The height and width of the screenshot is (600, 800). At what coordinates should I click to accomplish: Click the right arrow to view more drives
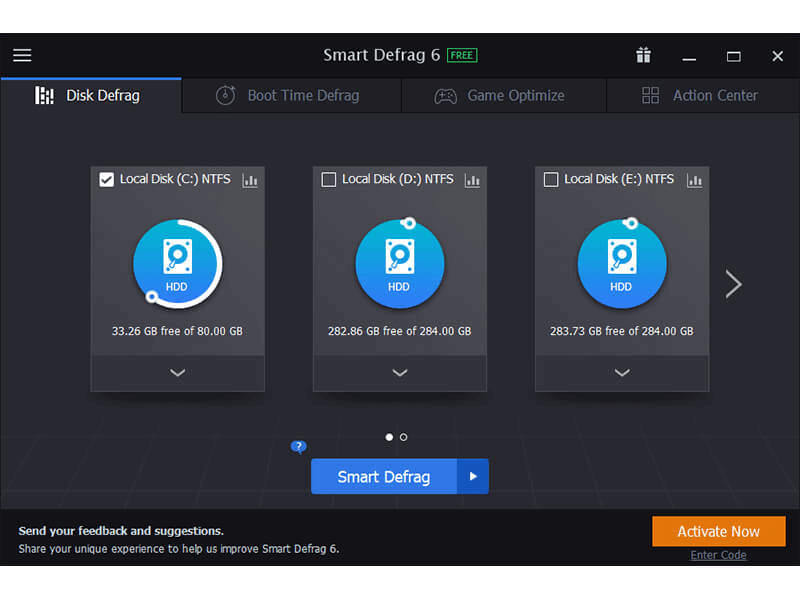[733, 284]
